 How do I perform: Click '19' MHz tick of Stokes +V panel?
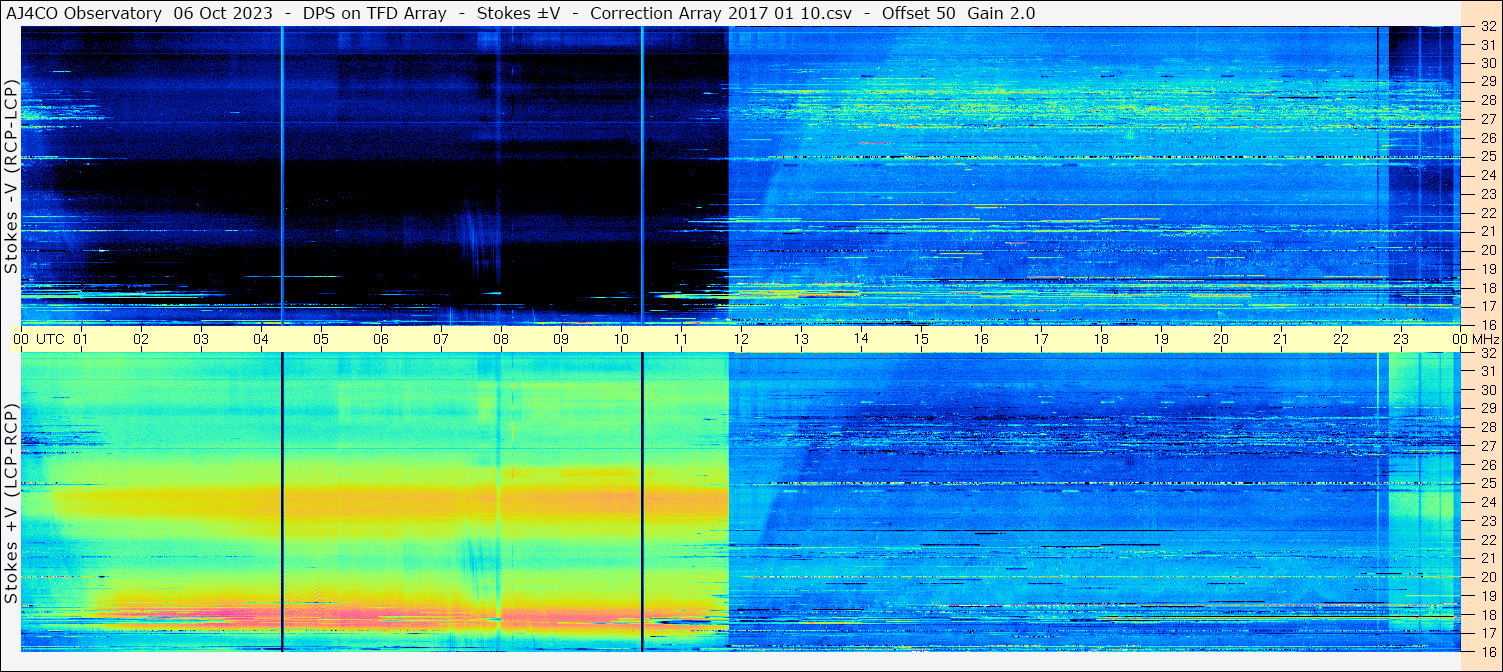[1487, 595]
